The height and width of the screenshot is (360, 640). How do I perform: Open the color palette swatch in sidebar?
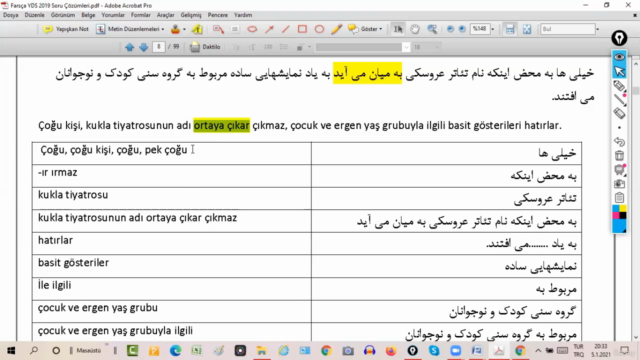pos(619,219)
